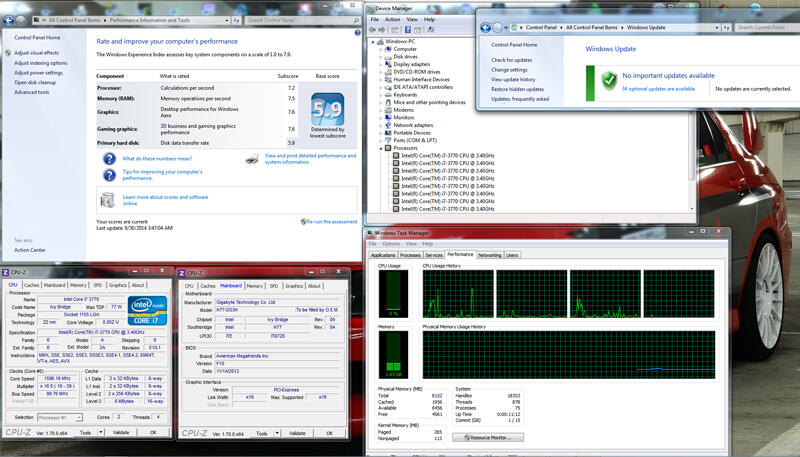Open the Action menu in Device Manager
Image resolution: width=800 pixels, height=457 pixels.
coord(392,19)
